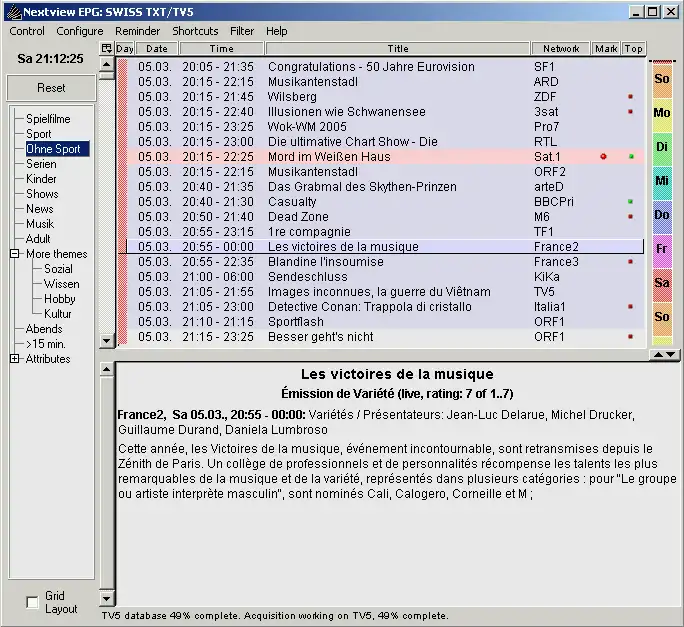
Task: Jump to Wednesday (Mi) in the day bar
Action: (x=662, y=182)
